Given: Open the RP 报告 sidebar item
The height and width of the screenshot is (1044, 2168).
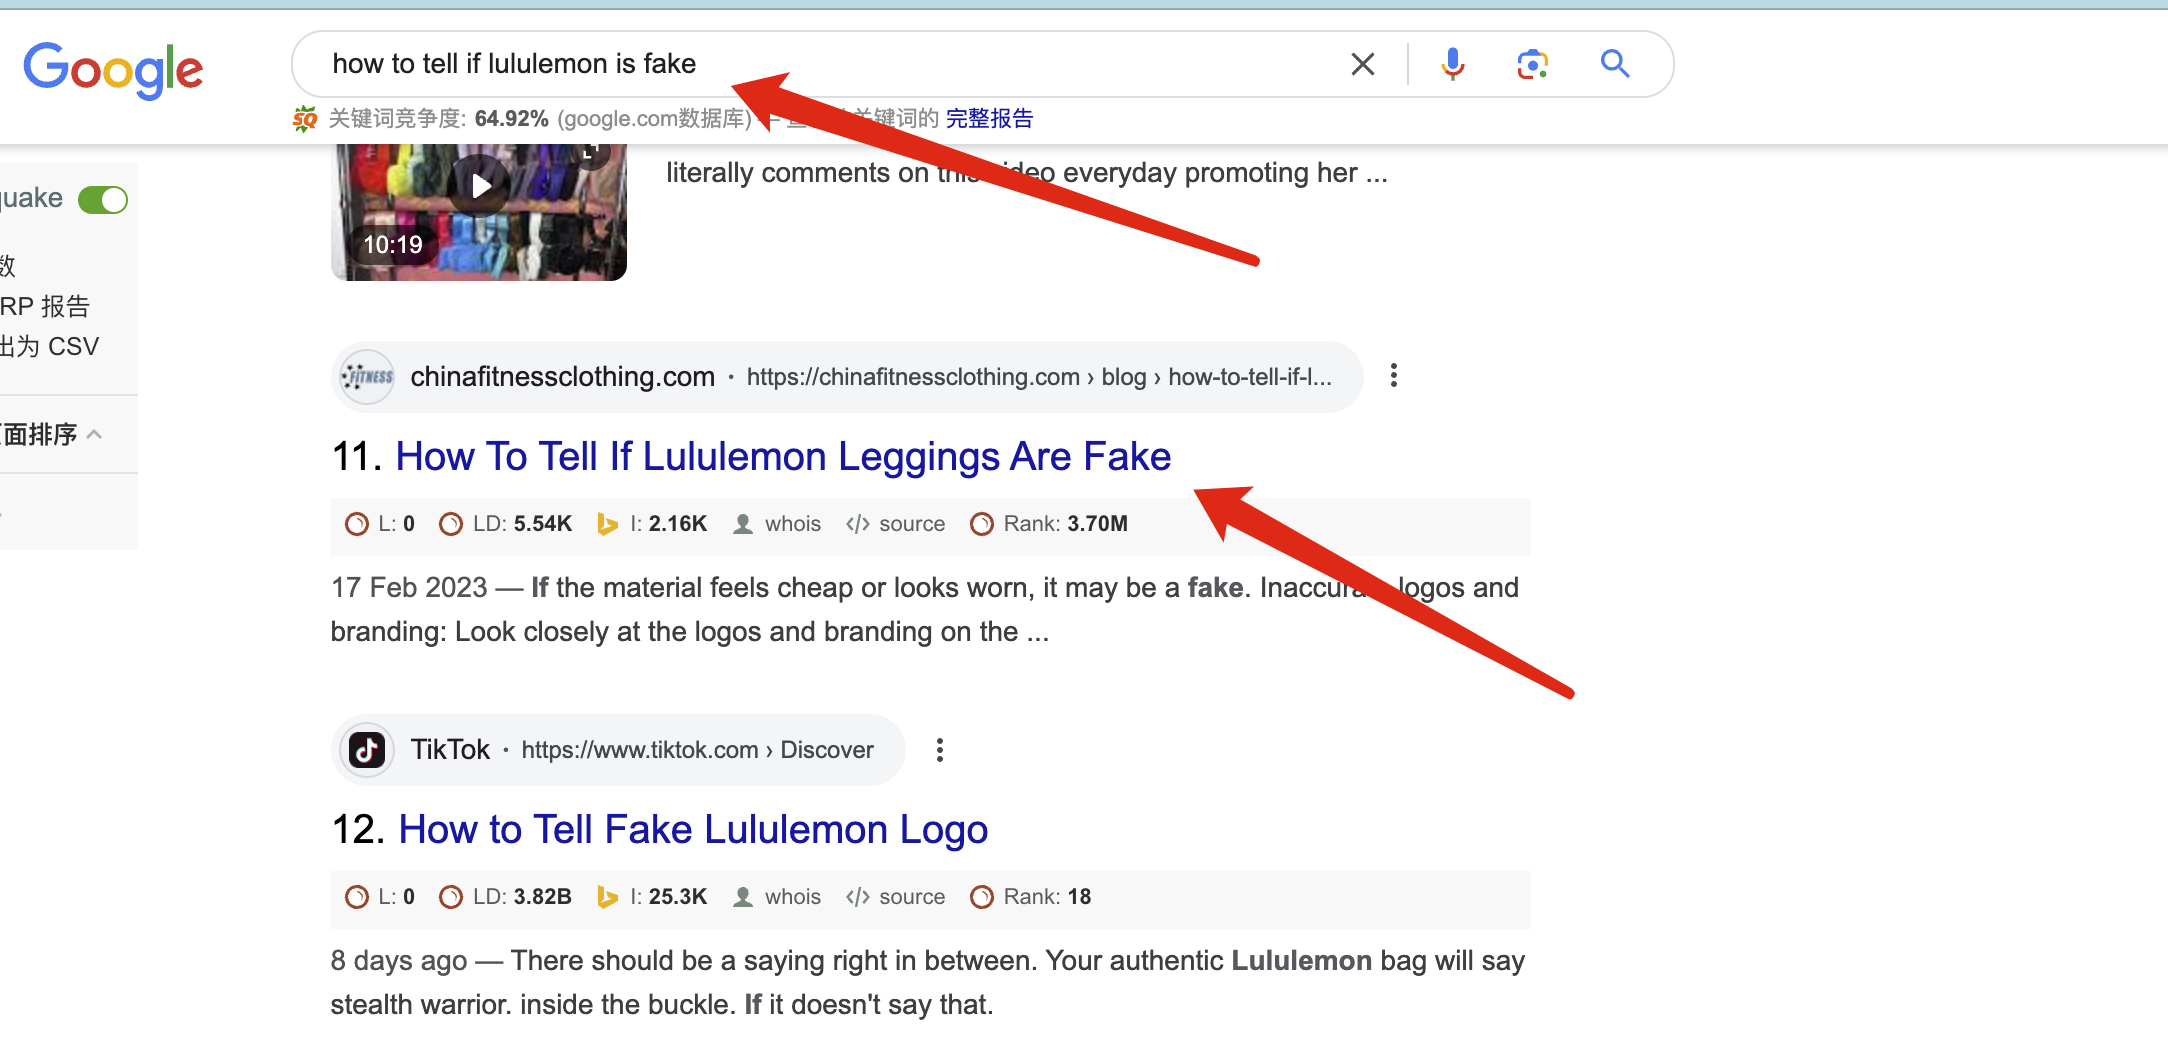Looking at the screenshot, I should tap(45, 306).
